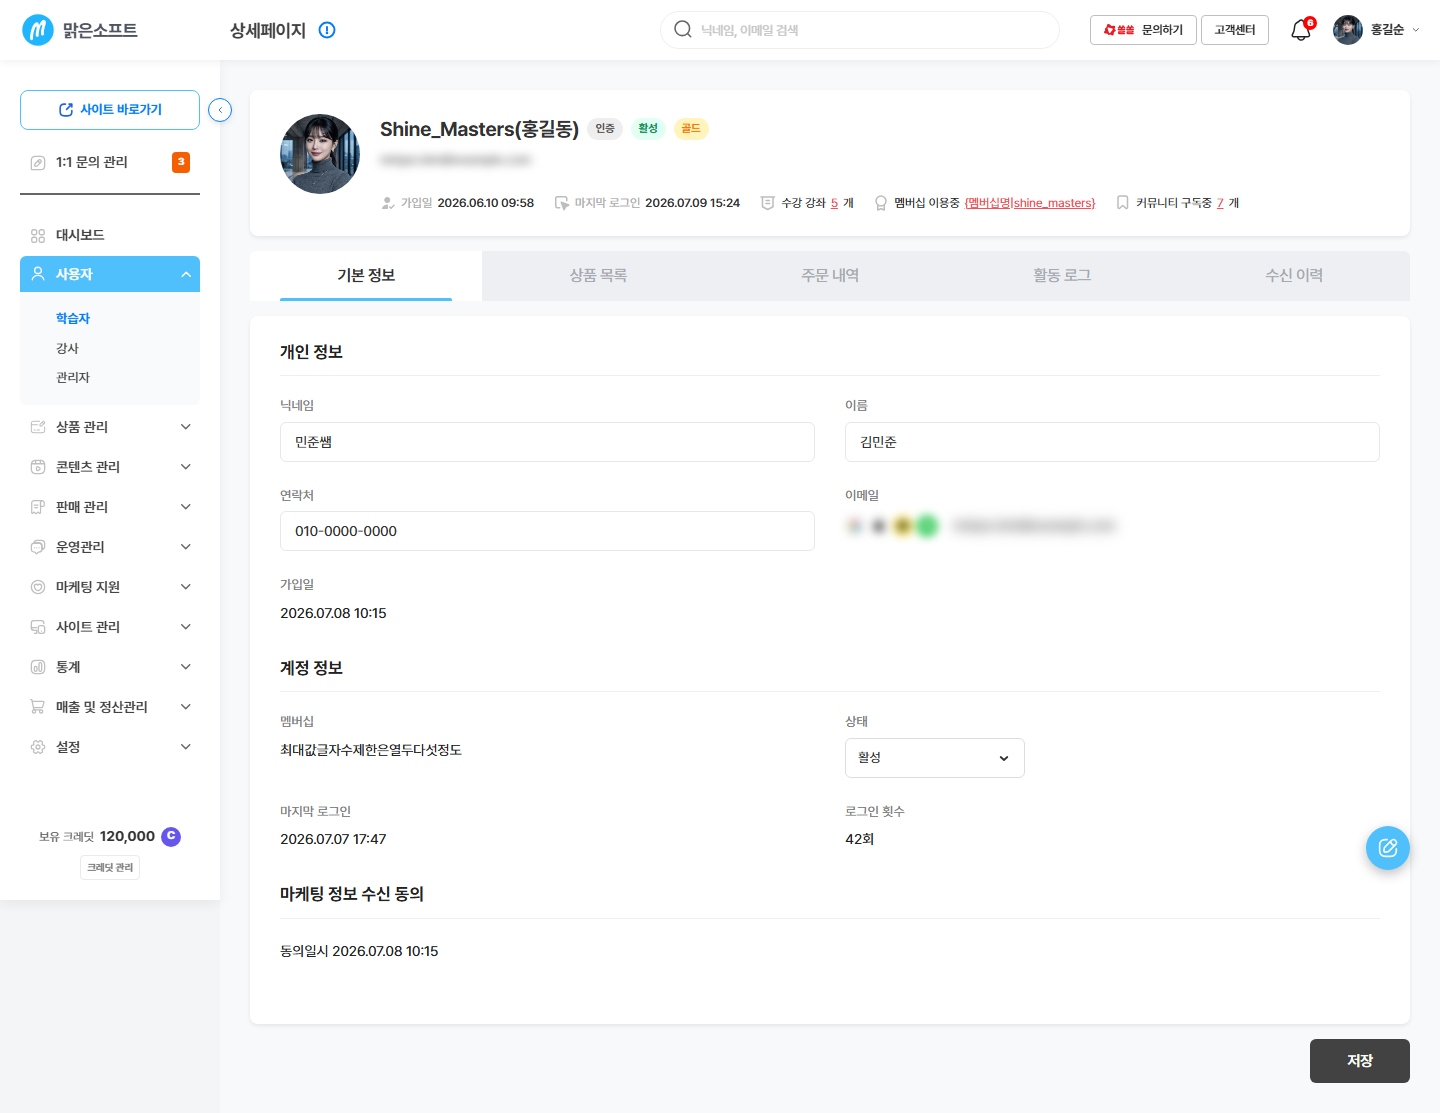Click the 마케팅 지원 icon
Viewport: 1440px width, 1113px height.
(38, 587)
